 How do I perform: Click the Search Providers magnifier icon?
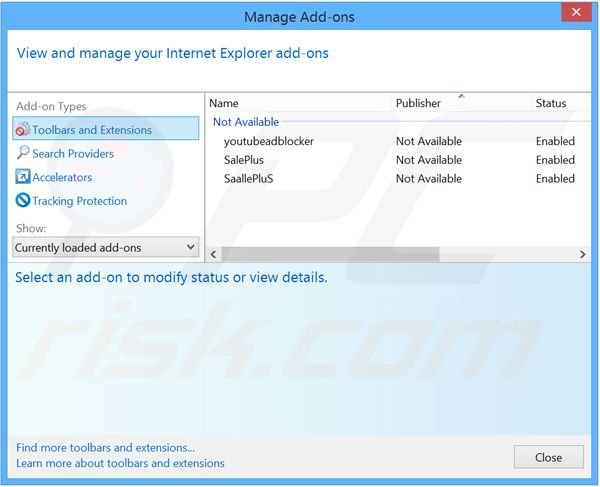click(23, 153)
